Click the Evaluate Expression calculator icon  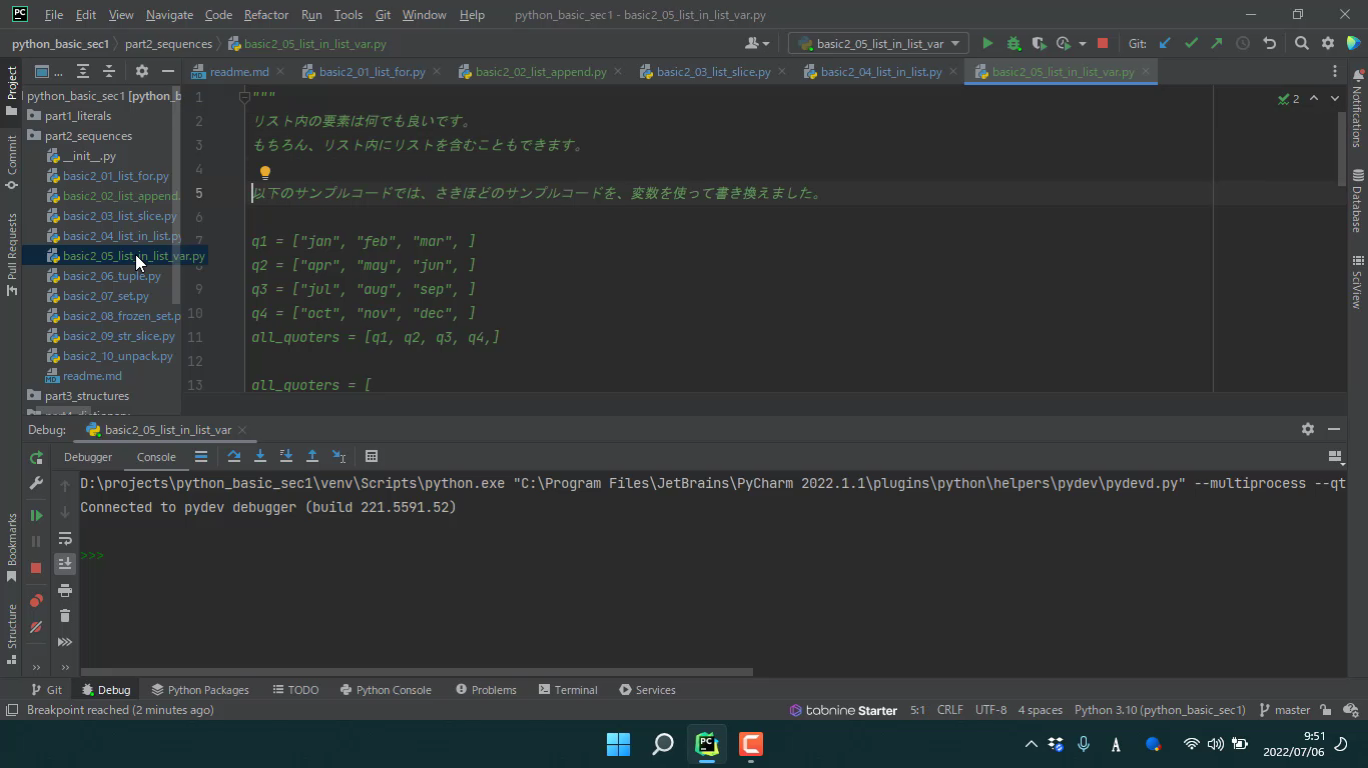pyautogui.click(x=371, y=456)
